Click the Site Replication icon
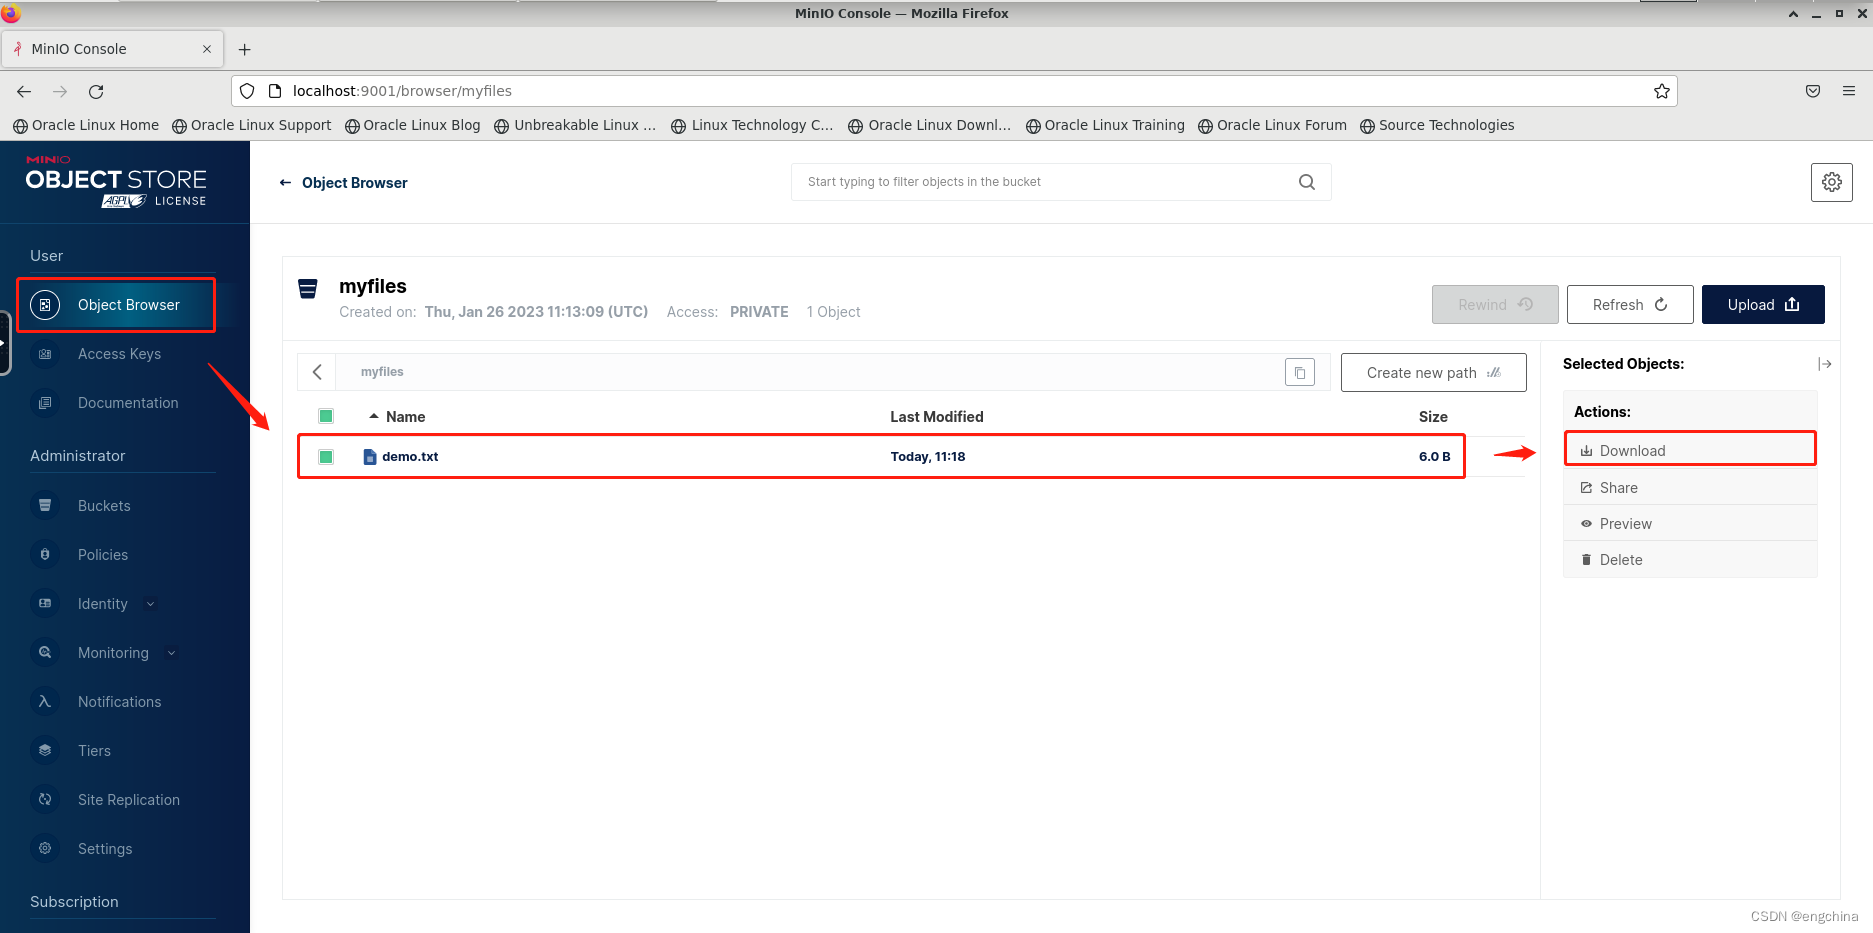The height and width of the screenshot is (933, 1873). [x=45, y=800]
